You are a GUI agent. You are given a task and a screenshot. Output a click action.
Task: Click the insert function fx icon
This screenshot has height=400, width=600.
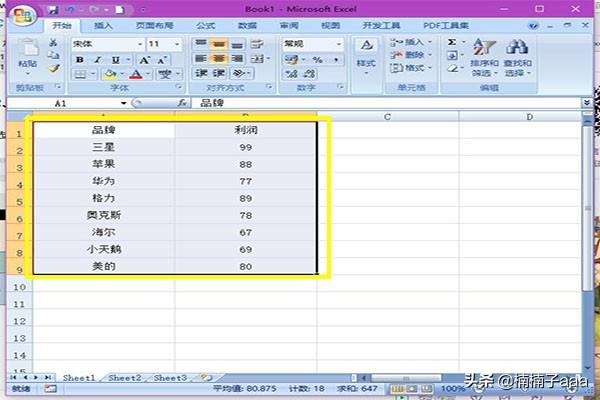click(182, 103)
